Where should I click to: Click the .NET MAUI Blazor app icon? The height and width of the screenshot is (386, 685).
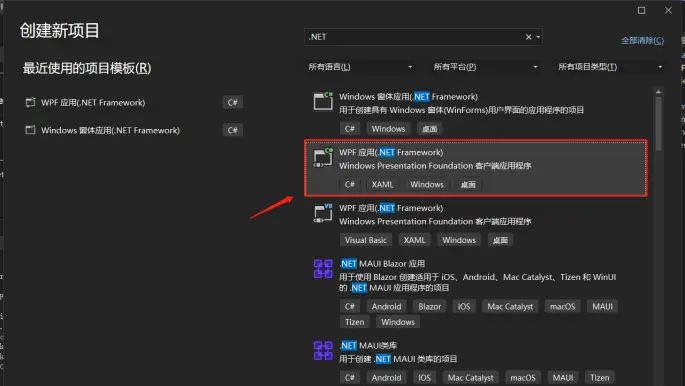[323, 269]
